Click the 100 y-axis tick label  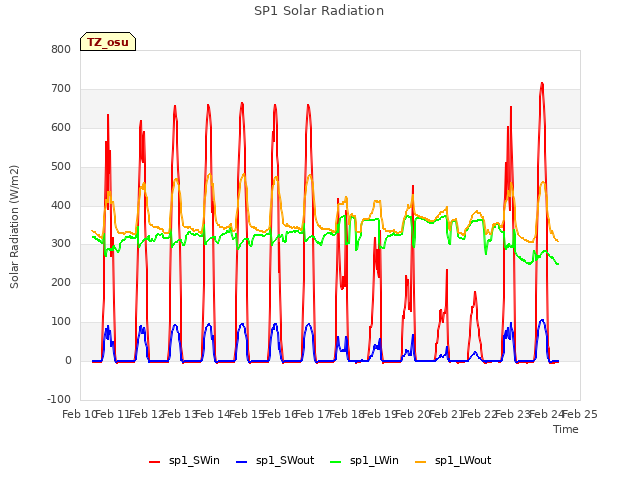coord(61,322)
